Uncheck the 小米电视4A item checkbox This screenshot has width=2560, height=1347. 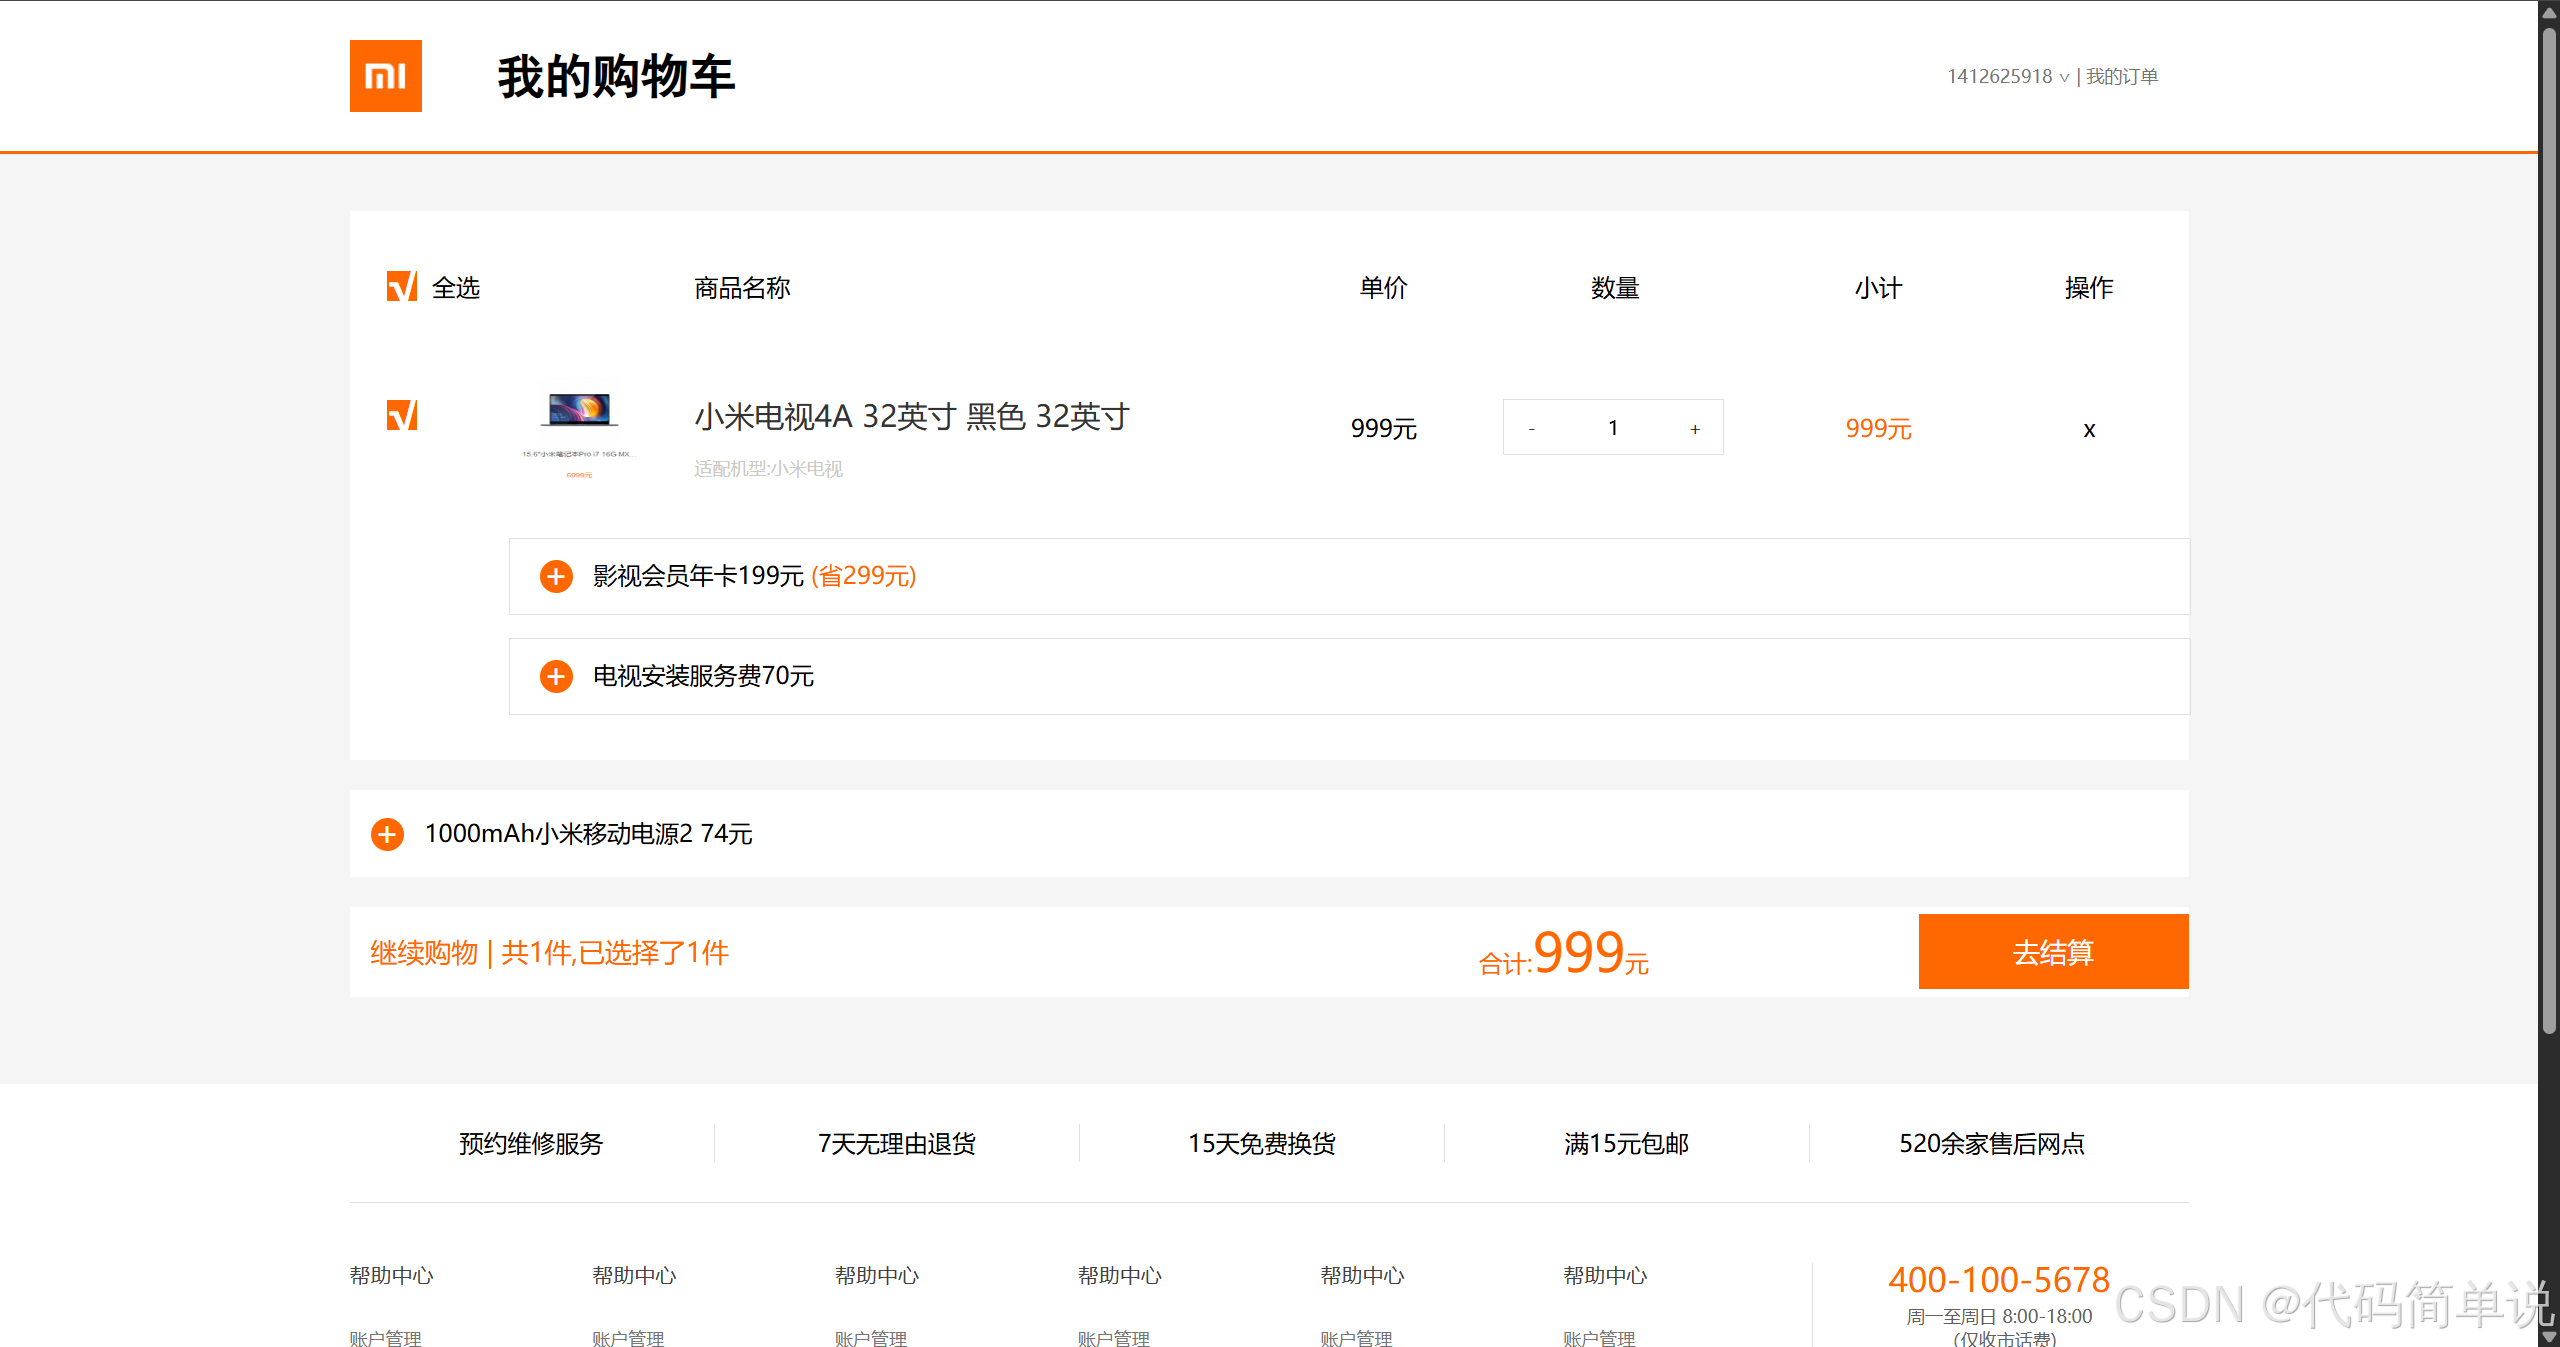pyautogui.click(x=401, y=415)
